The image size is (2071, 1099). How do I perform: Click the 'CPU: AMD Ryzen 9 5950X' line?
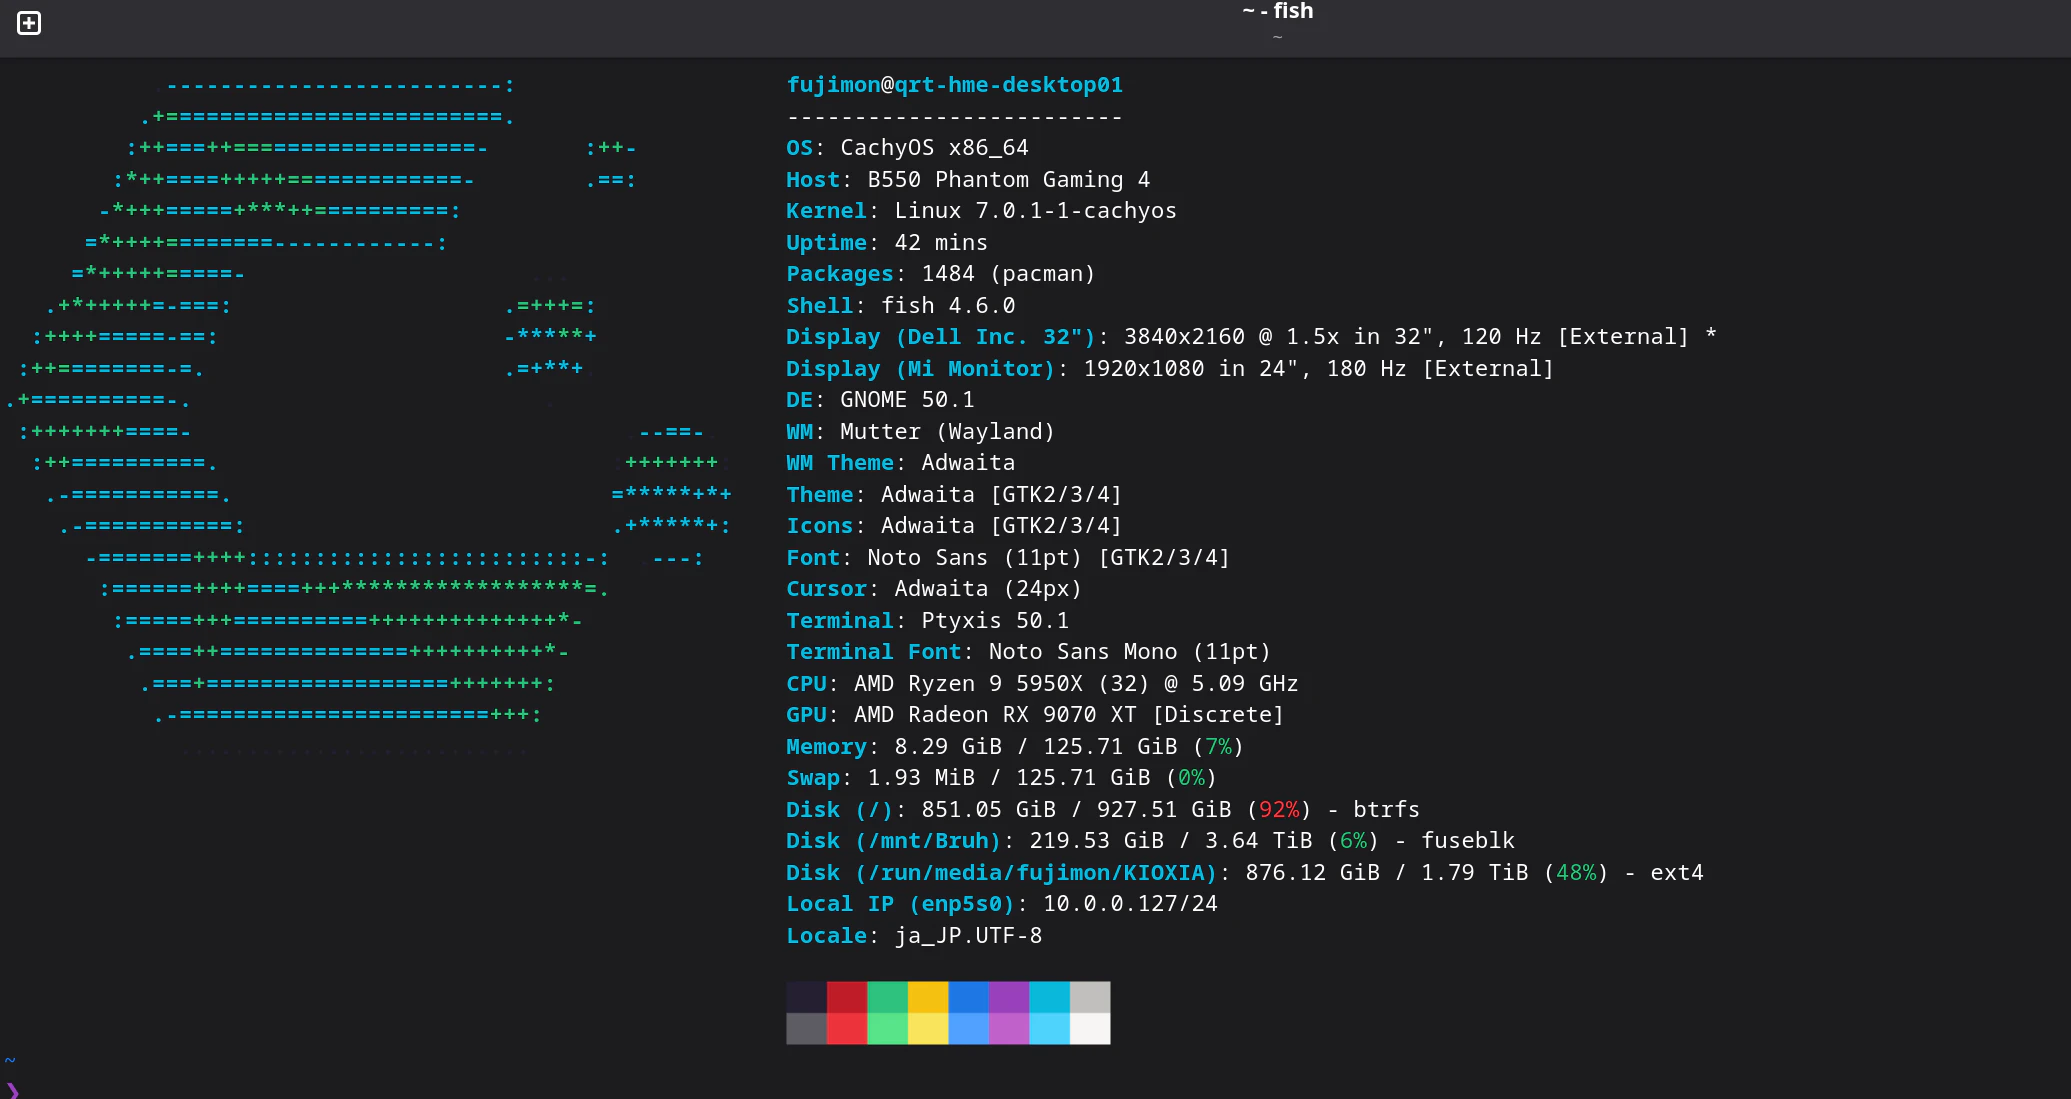1042,684
